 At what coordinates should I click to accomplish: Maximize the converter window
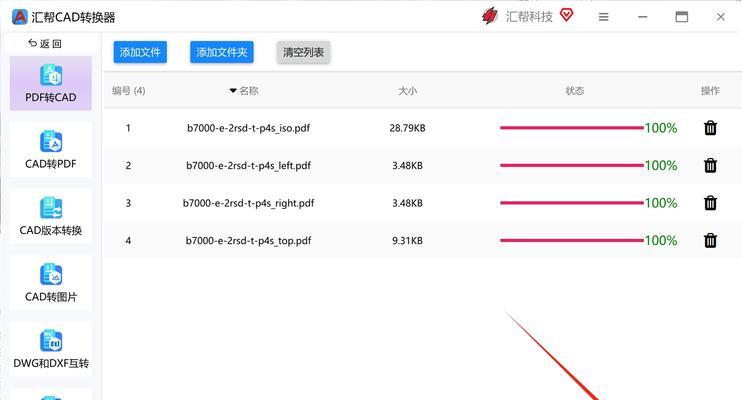click(681, 17)
